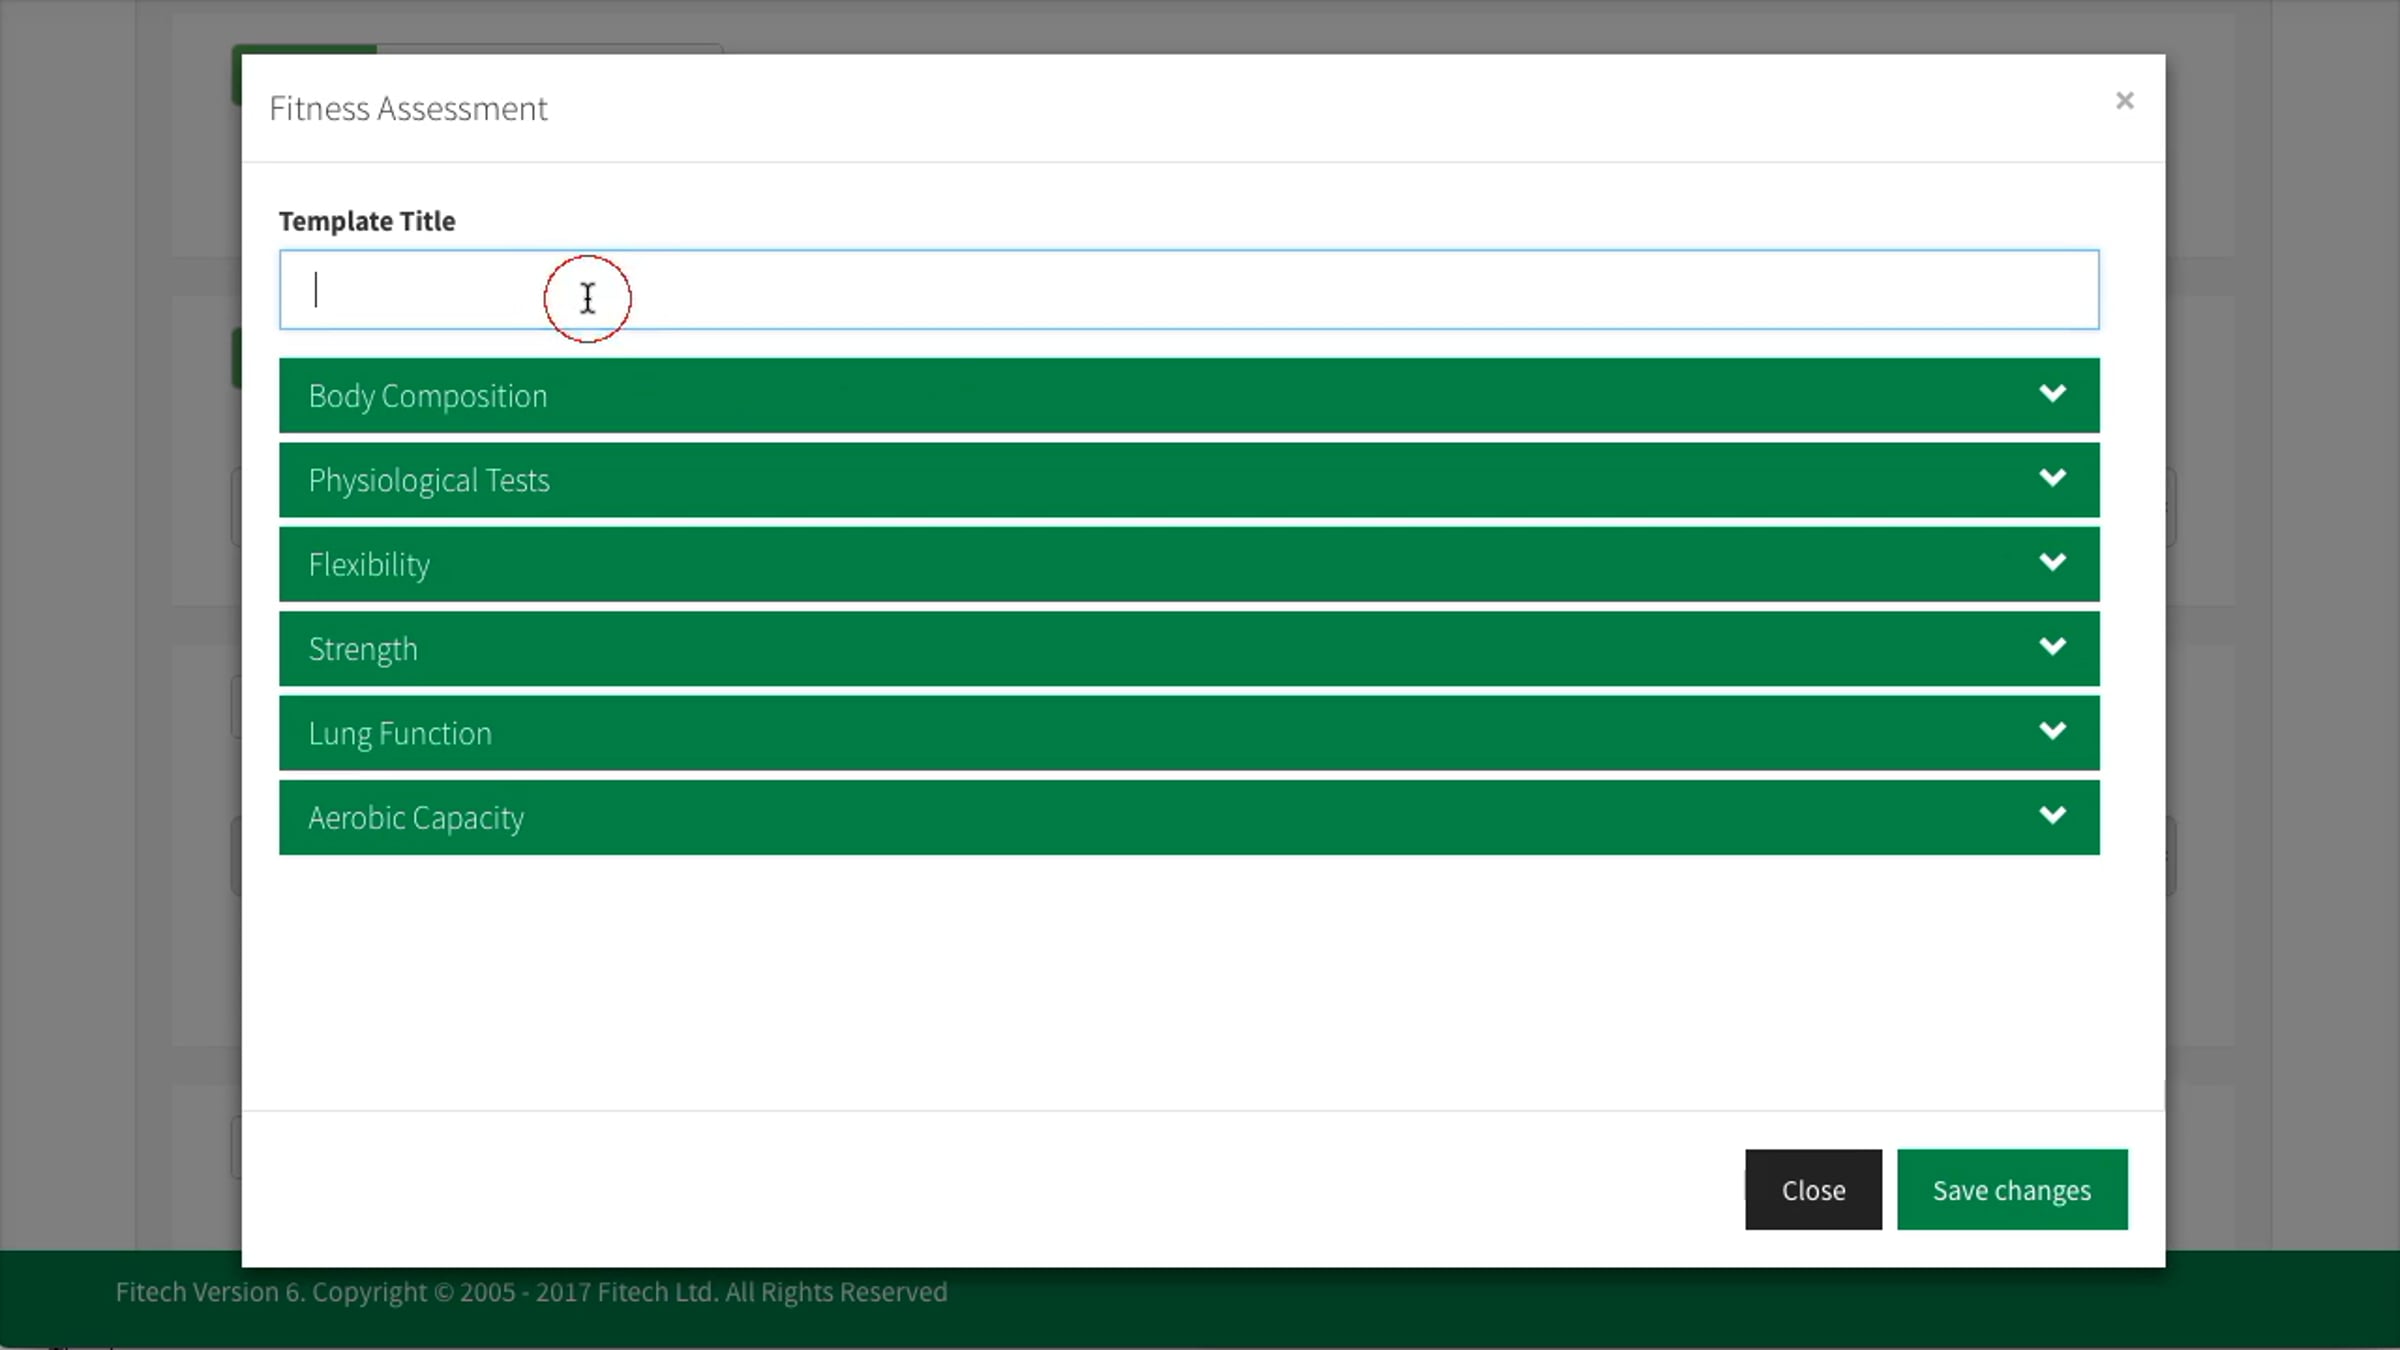Click Save changes button

pos(2012,1190)
